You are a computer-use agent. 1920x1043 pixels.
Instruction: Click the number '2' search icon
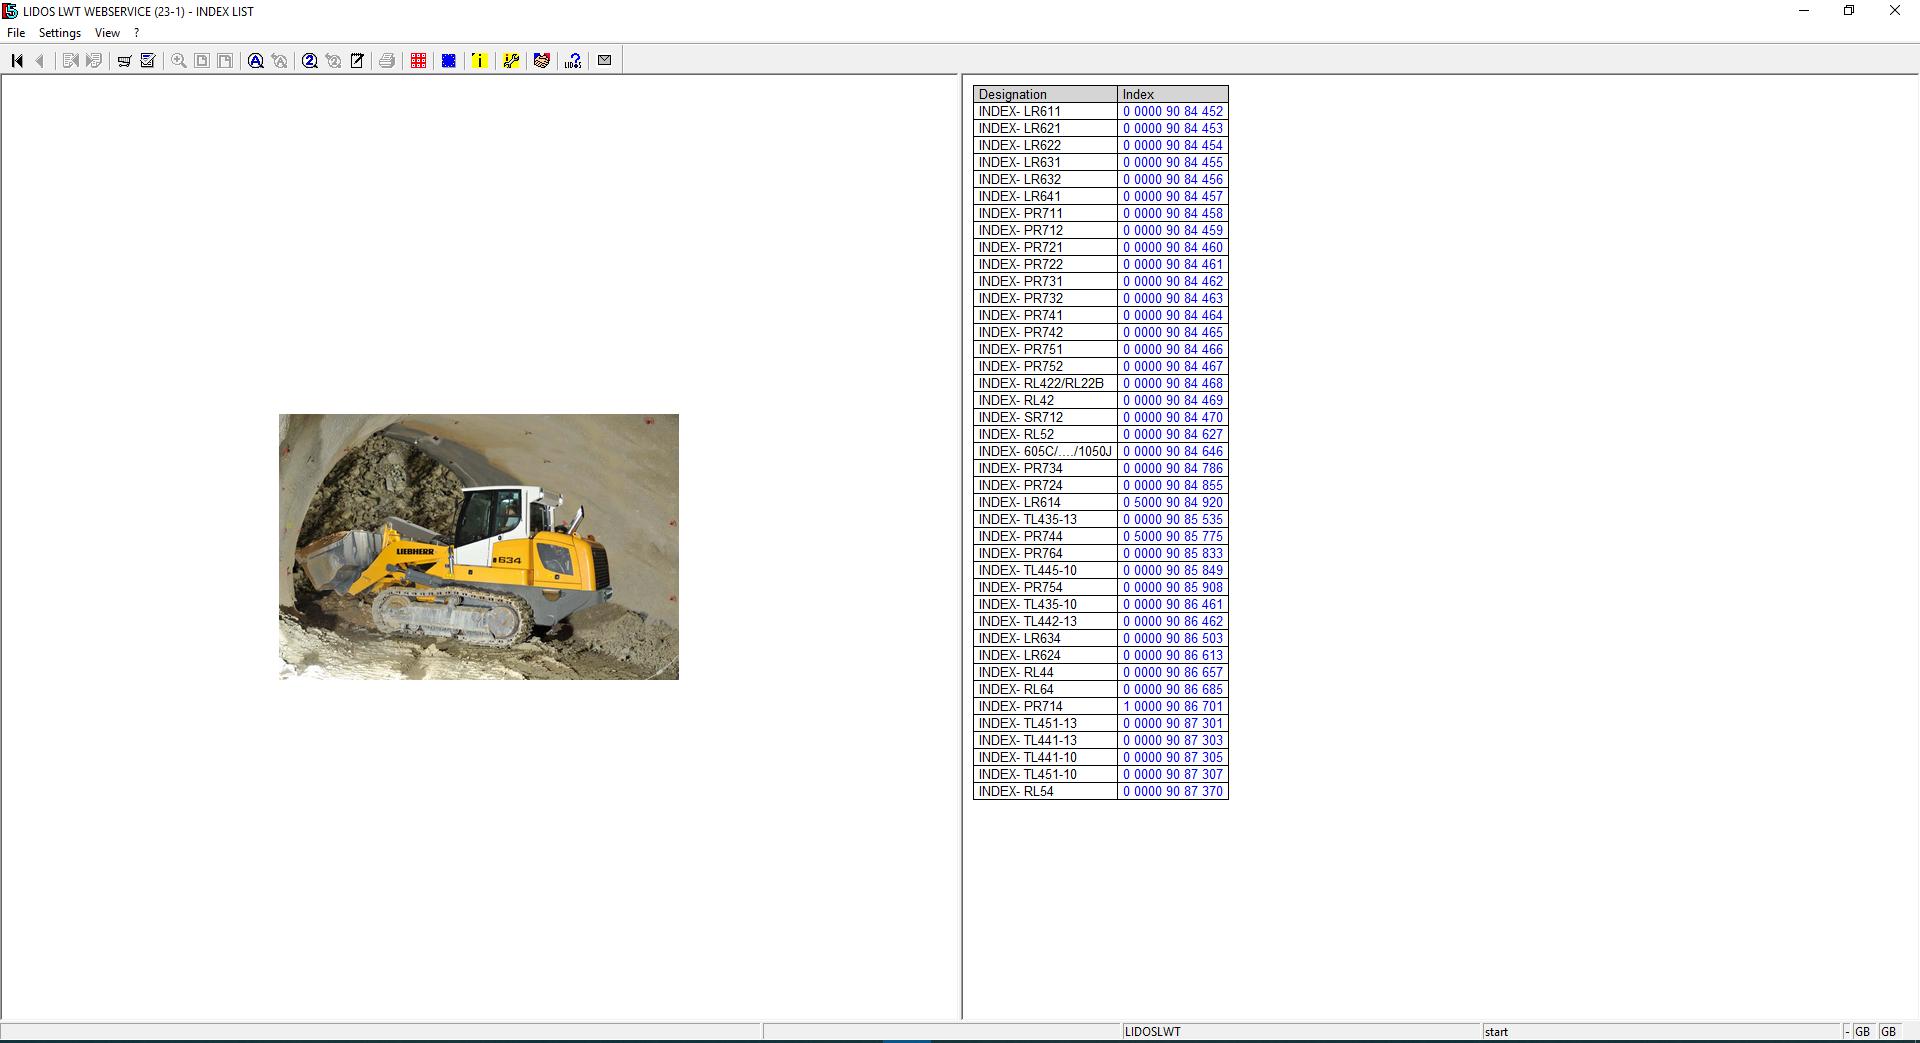click(x=311, y=60)
